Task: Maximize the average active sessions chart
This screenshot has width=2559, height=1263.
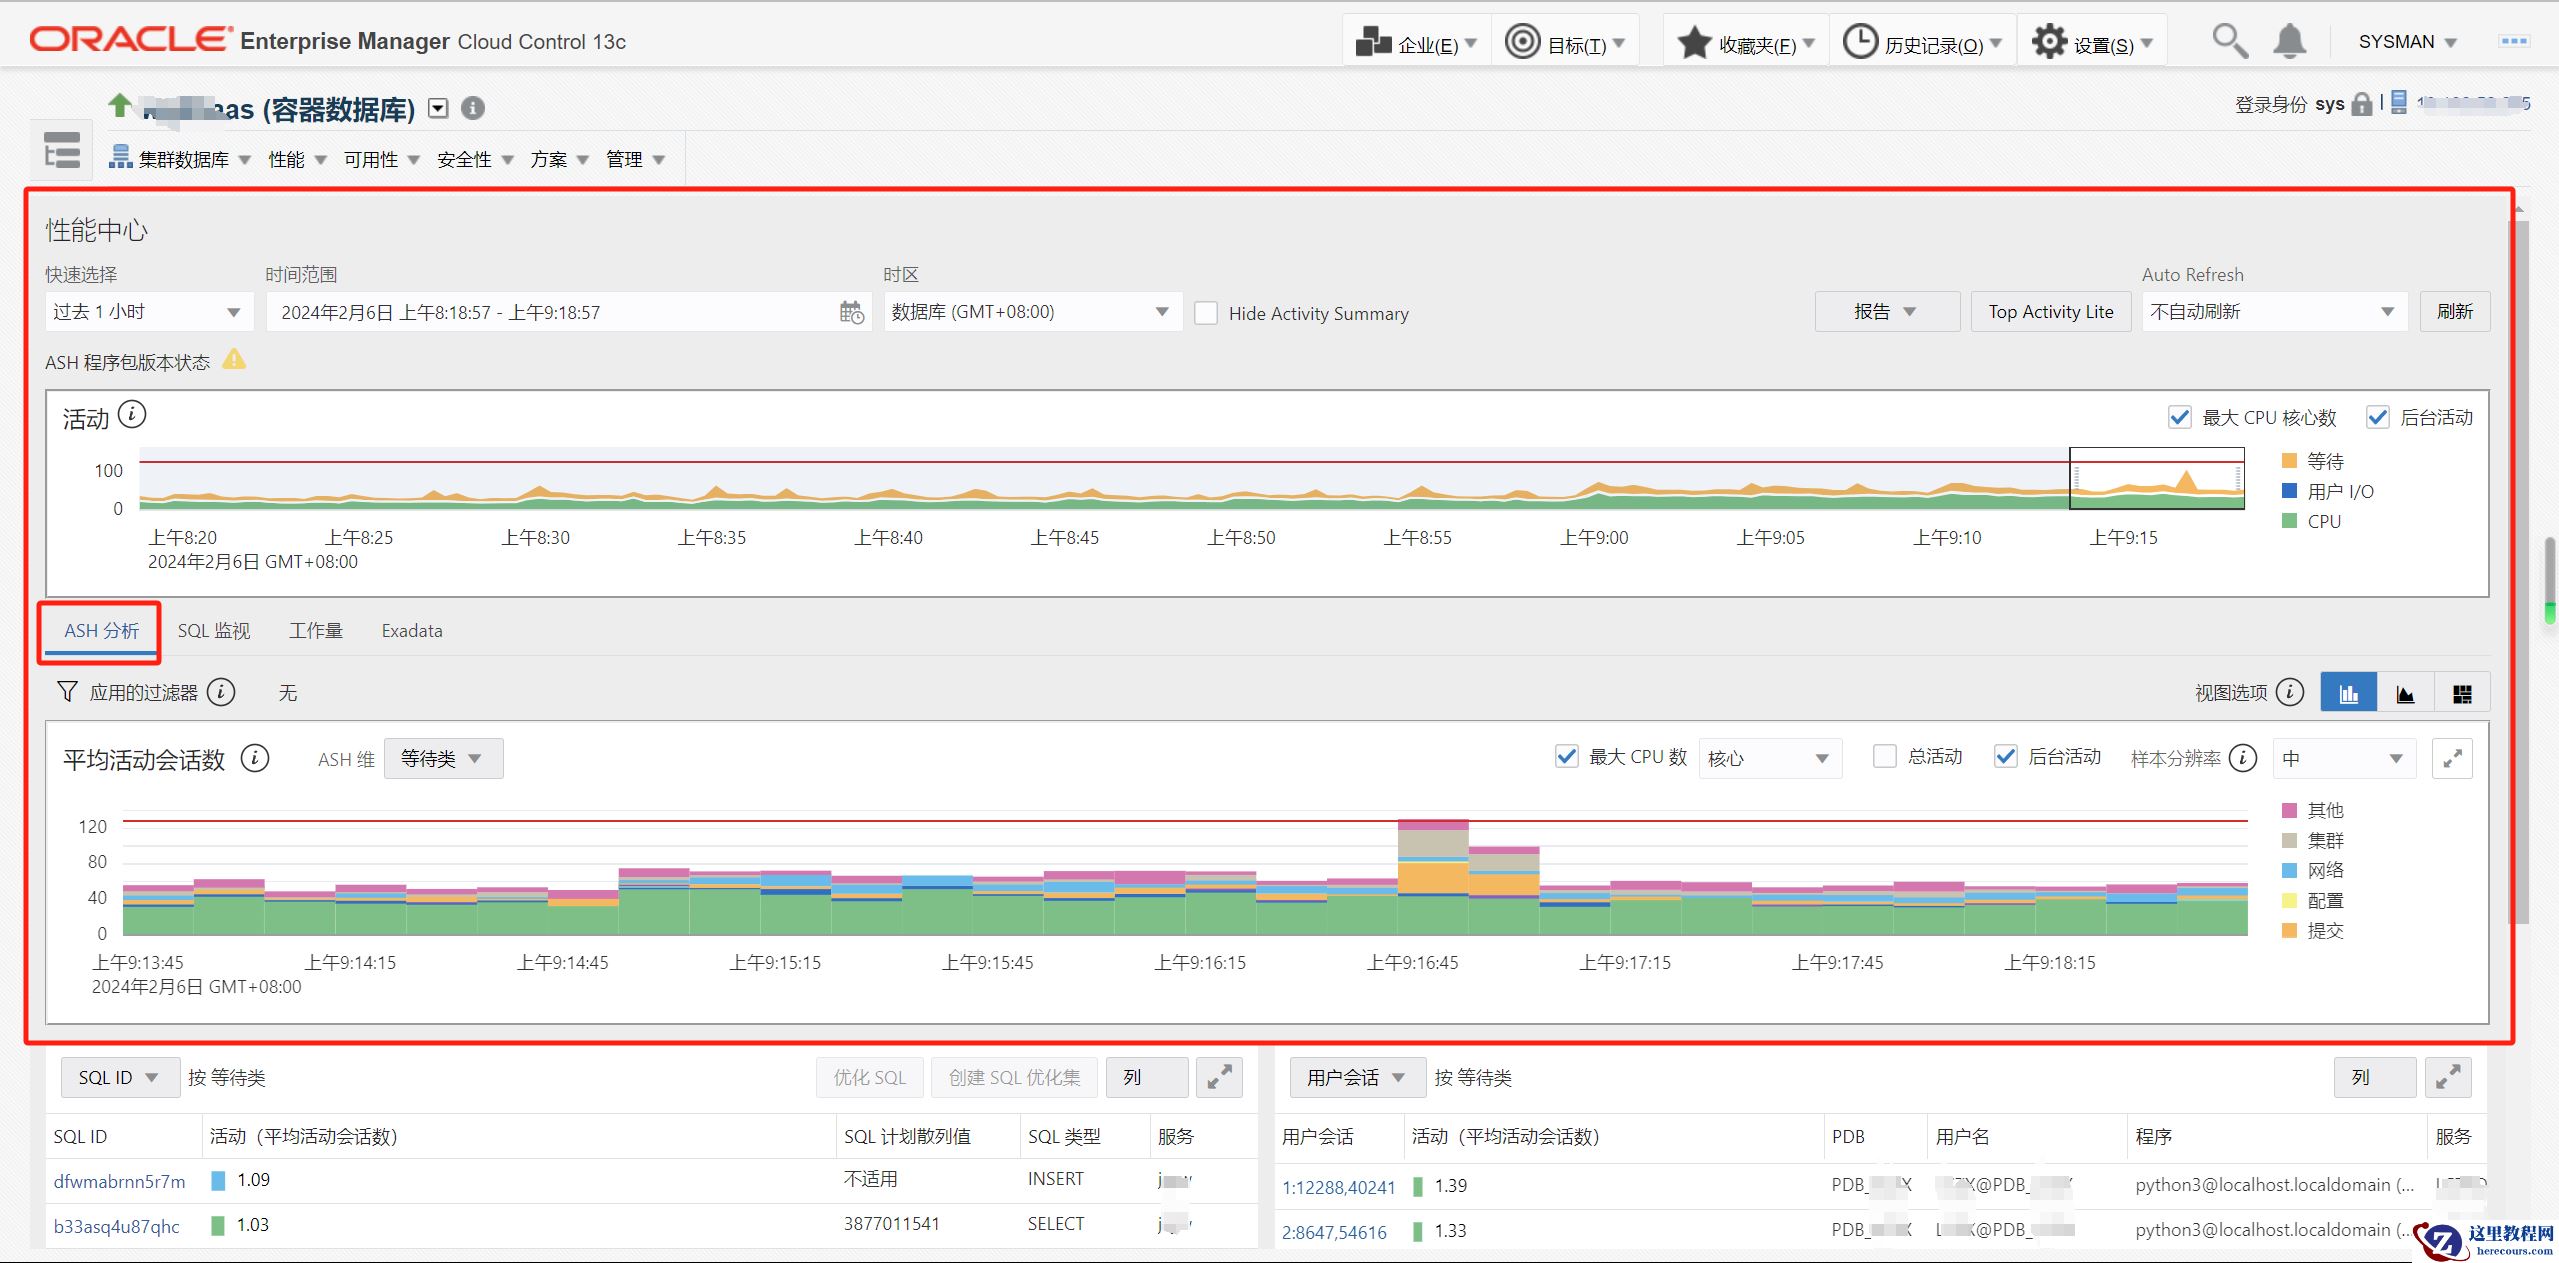Action: (2452, 759)
